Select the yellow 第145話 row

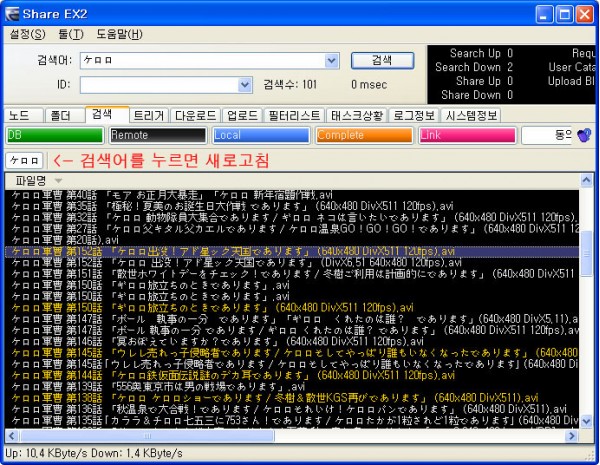tap(292, 353)
